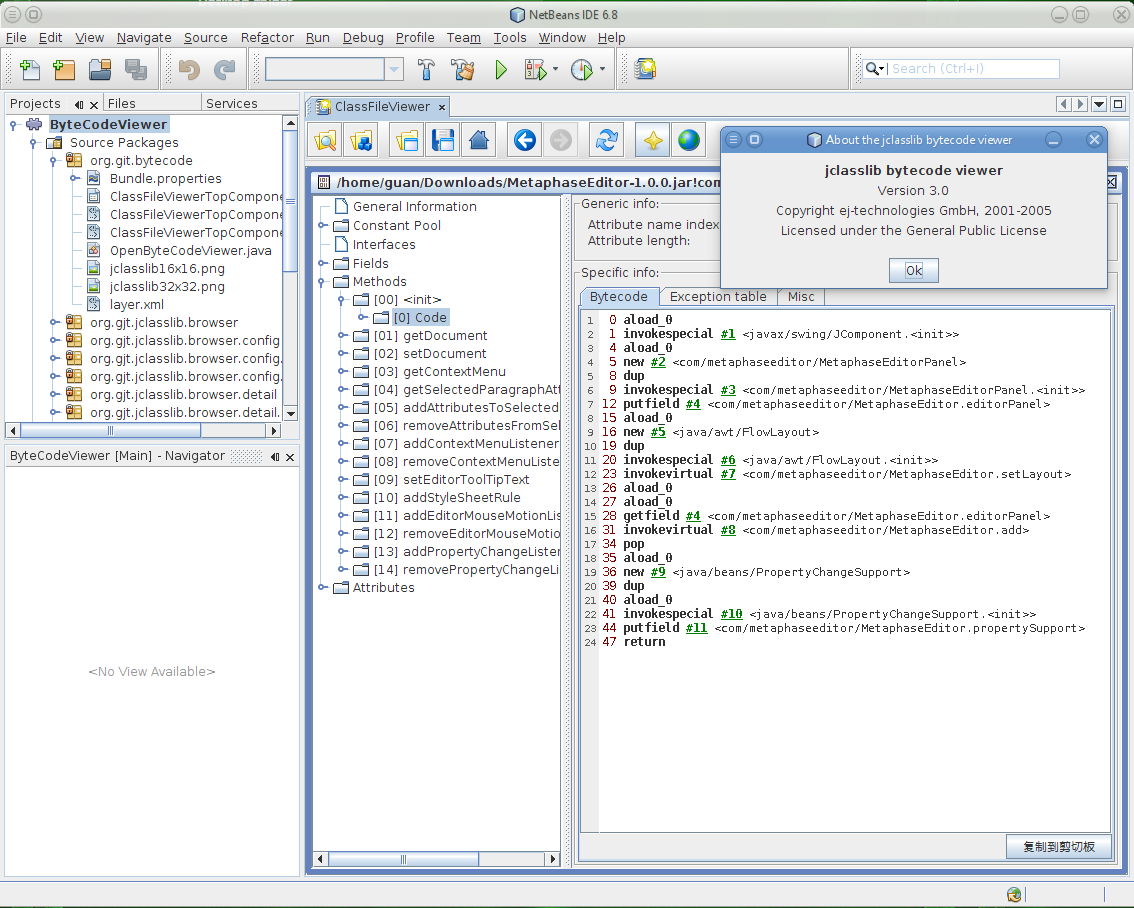This screenshot has height=908, width=1134.
Task: Expand the Fields tree node
Action: coord(323,263)
